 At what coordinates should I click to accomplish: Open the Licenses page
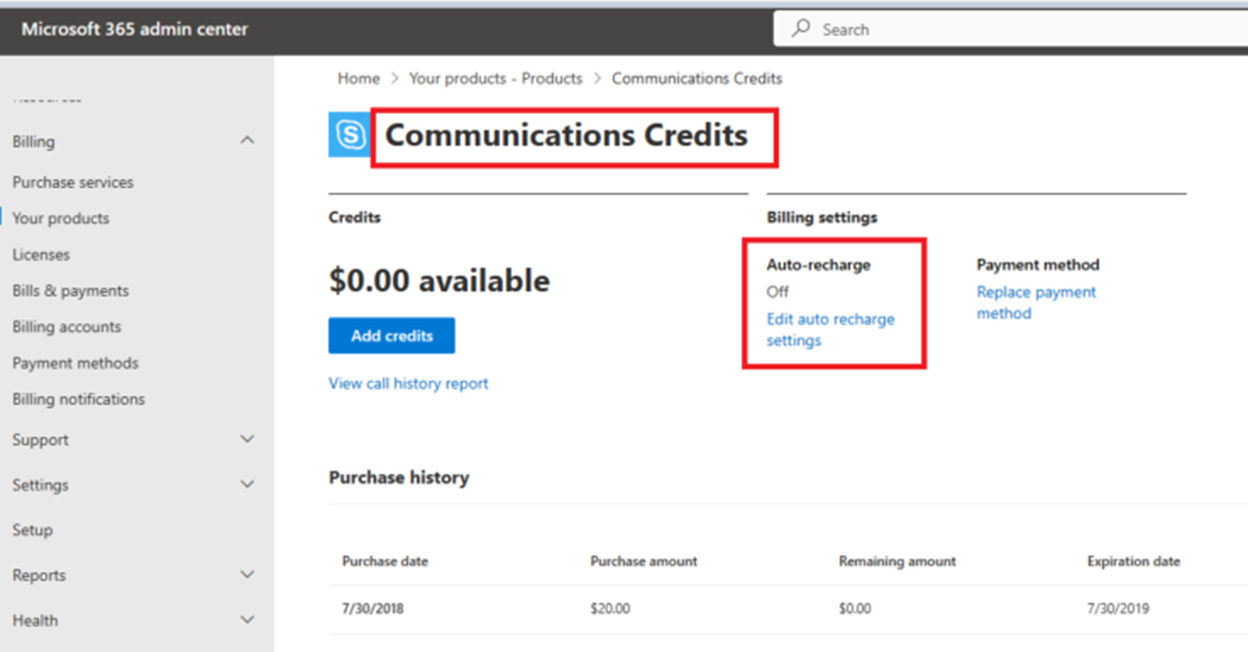point(41,254)
